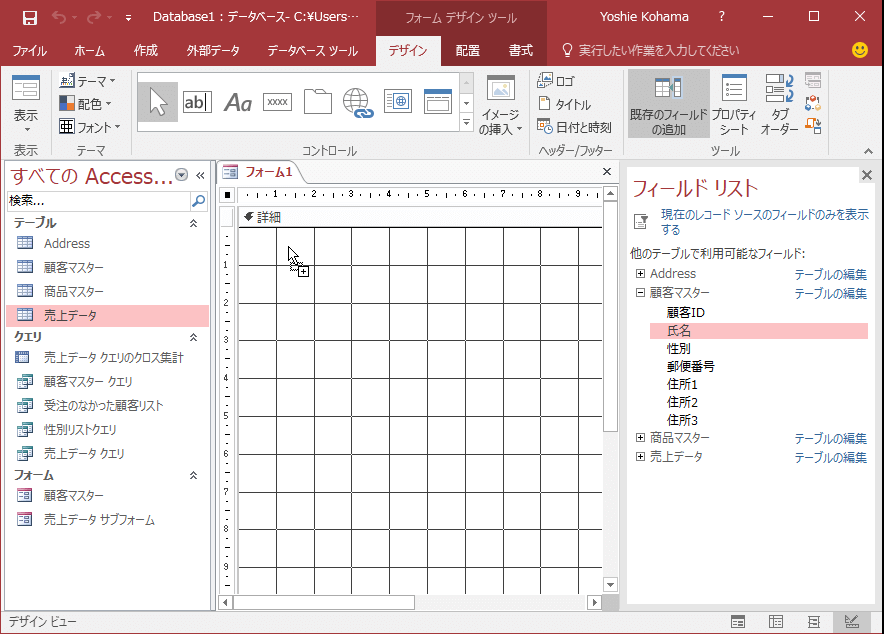The width and height of the screenshot is (884, 634).
Task: Insert Date and Time
Action: coord(574,127)
